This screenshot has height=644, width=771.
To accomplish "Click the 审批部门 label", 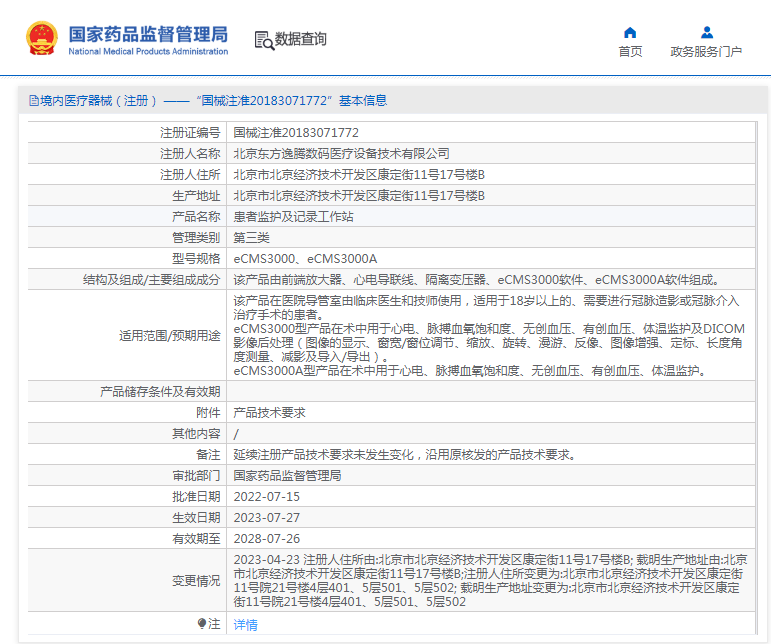I will pos(196,476).
